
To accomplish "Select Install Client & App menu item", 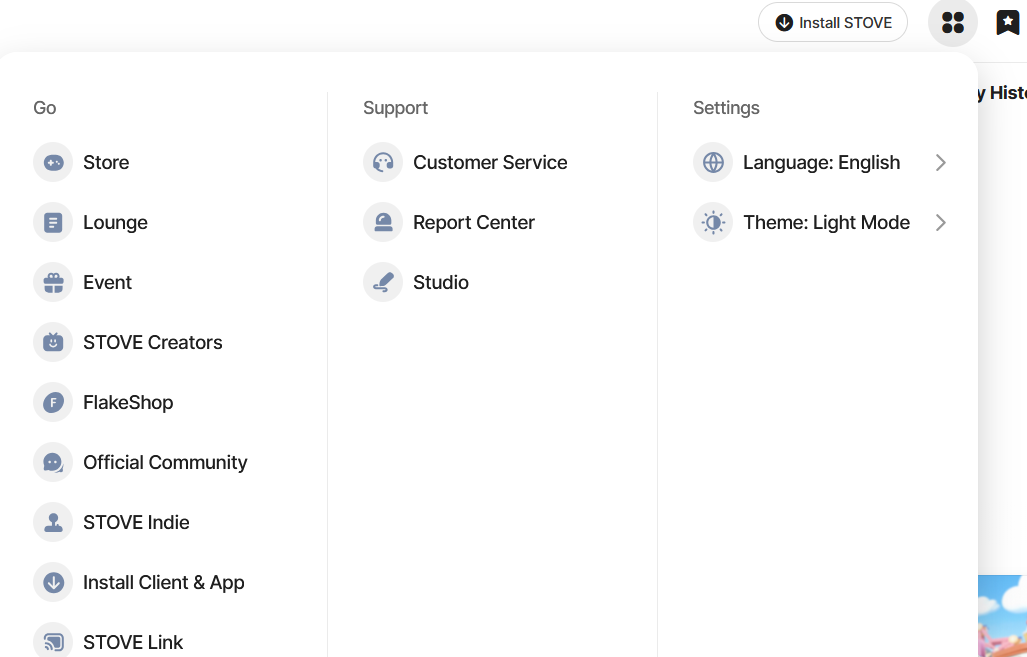I will tap(164, 582).
